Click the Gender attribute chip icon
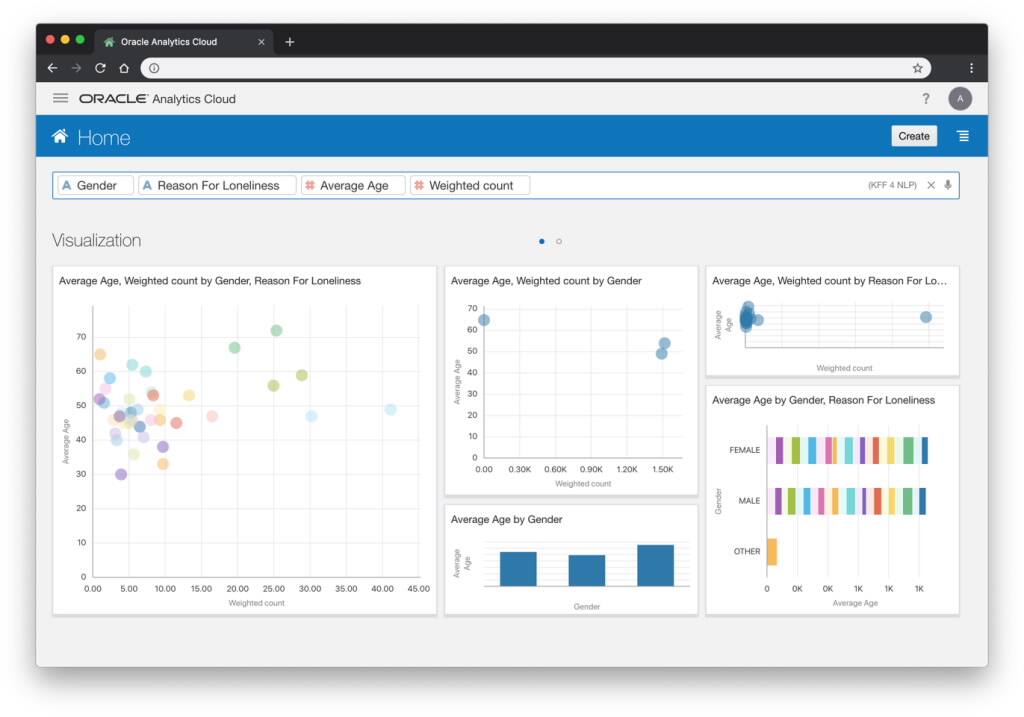1024x717 pixels. pyautogui.click(x=68, y=185)
